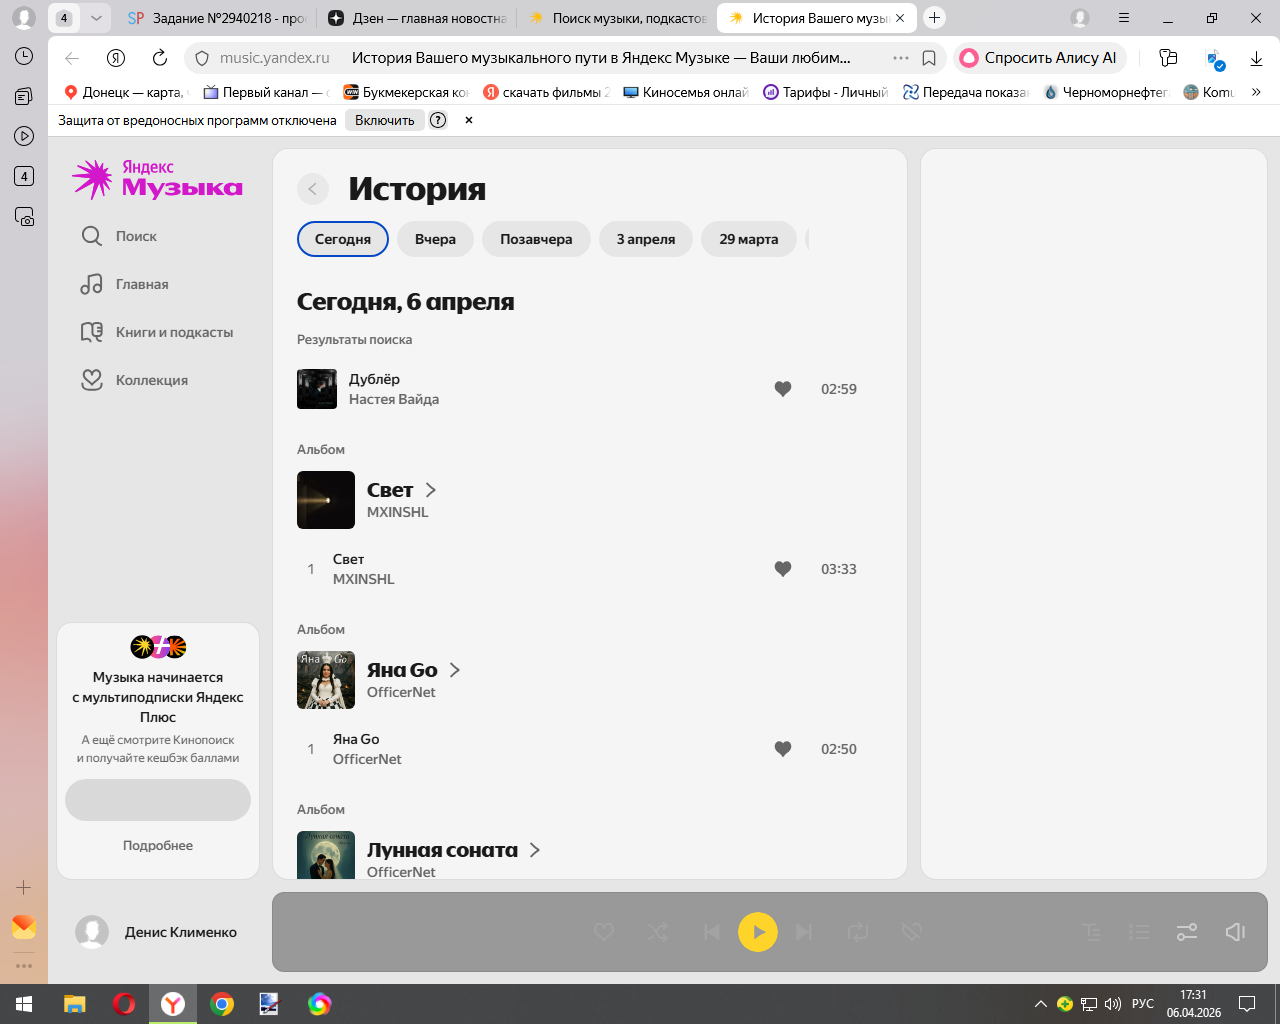Open Поиск in the Yandex Music sidebar
1280x1024 pixels.
[119, 236]
